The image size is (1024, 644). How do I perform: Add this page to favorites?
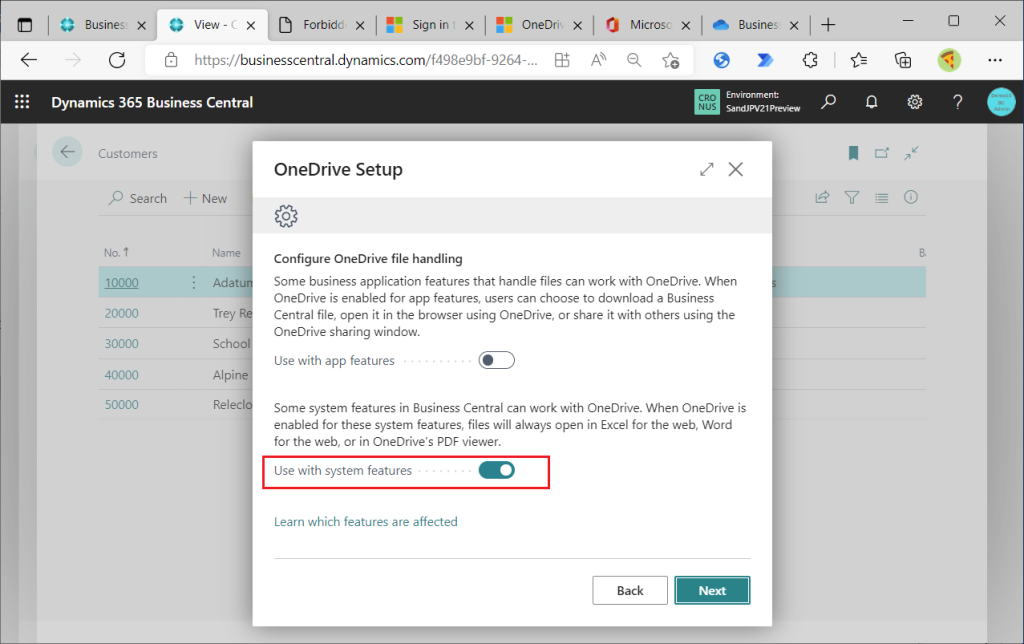671,60
